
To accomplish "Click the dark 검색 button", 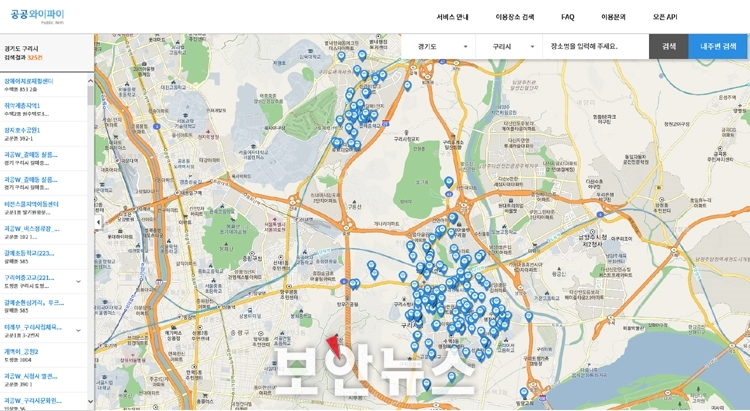I will [x=669, y=46].
